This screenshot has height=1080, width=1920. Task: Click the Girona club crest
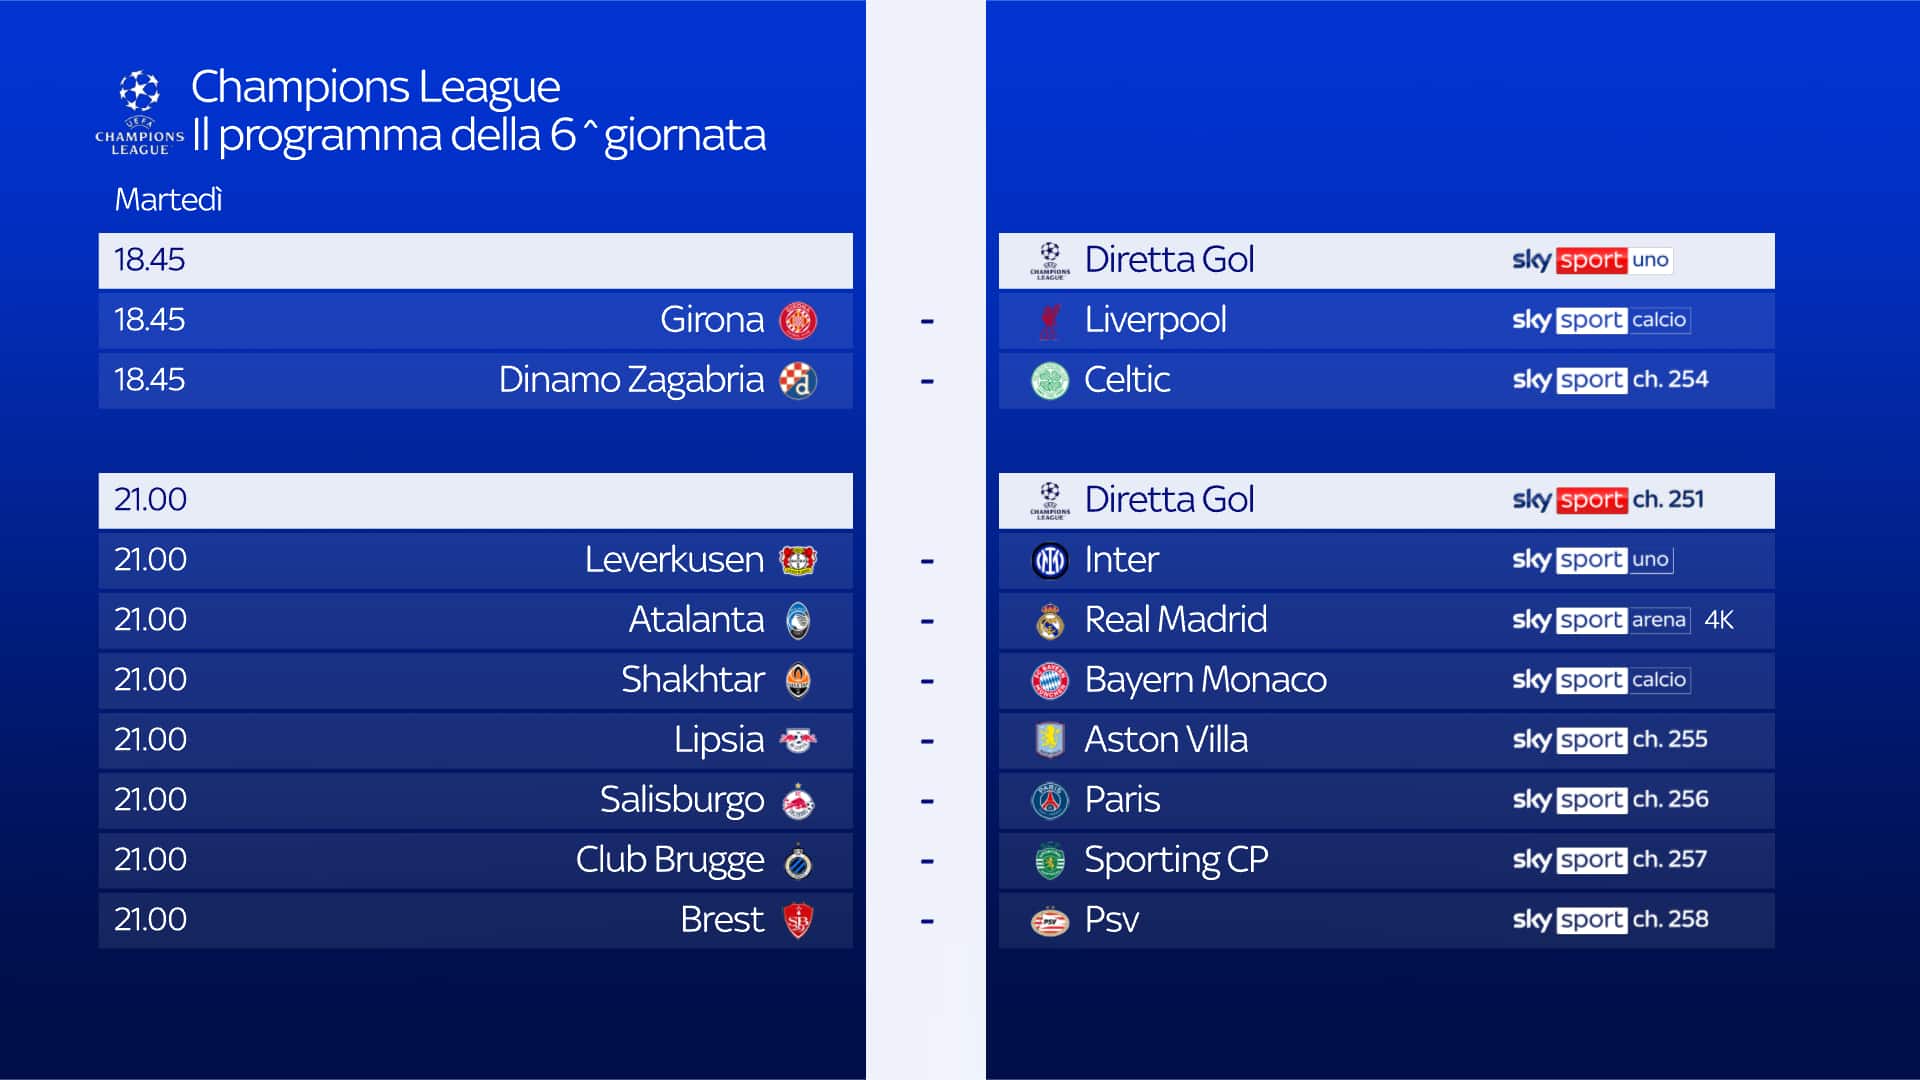pos(797,320)
